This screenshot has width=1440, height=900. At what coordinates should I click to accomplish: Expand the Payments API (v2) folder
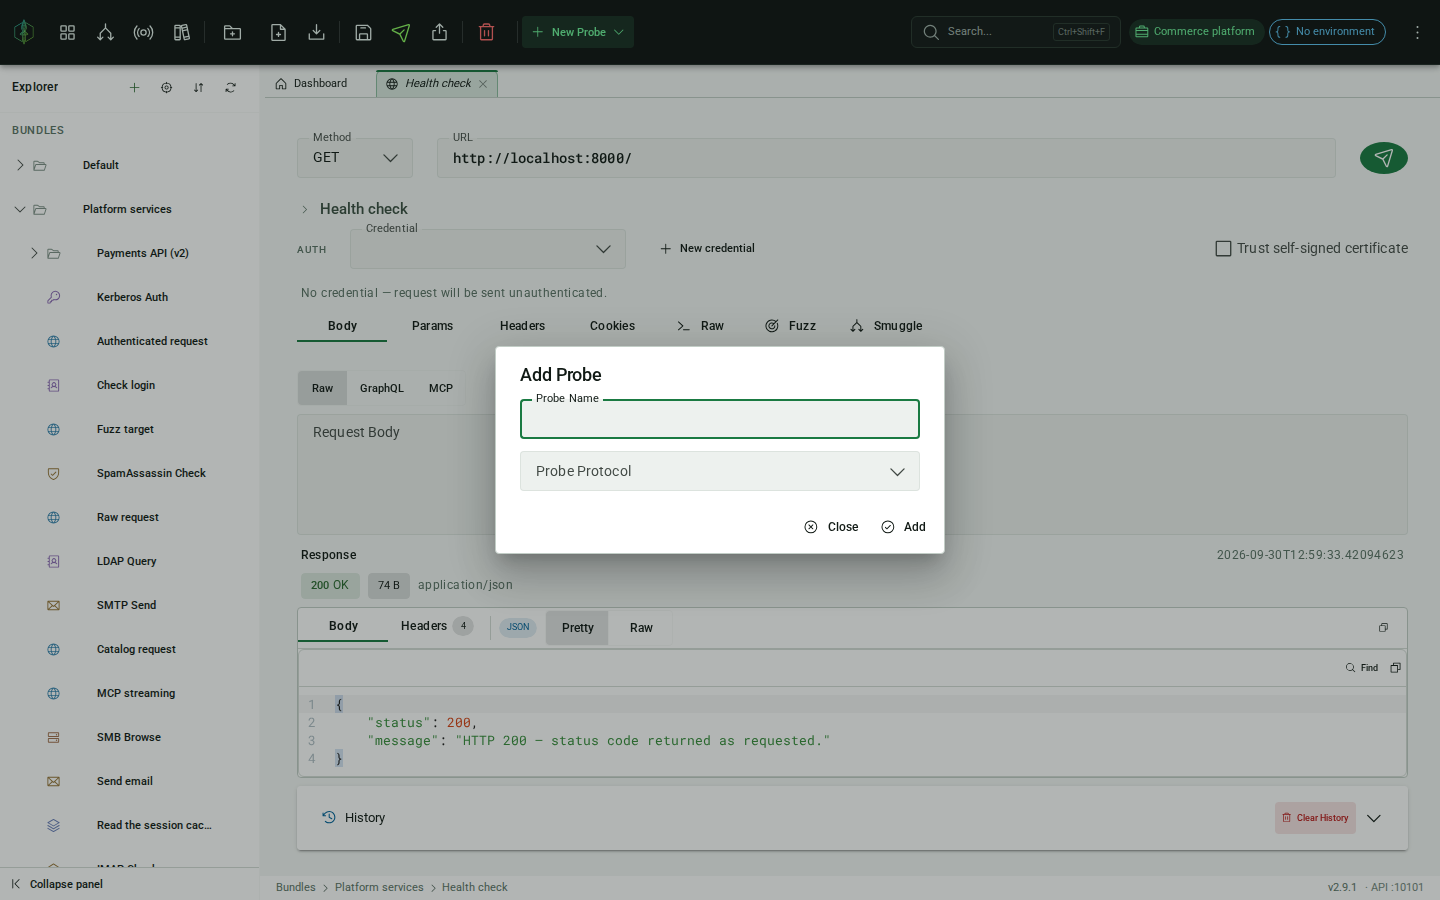click(x=34, y=253)
